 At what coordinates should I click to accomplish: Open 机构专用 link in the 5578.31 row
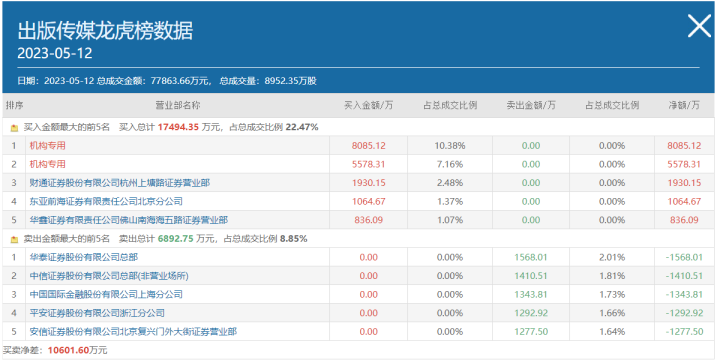click(48, 164)
